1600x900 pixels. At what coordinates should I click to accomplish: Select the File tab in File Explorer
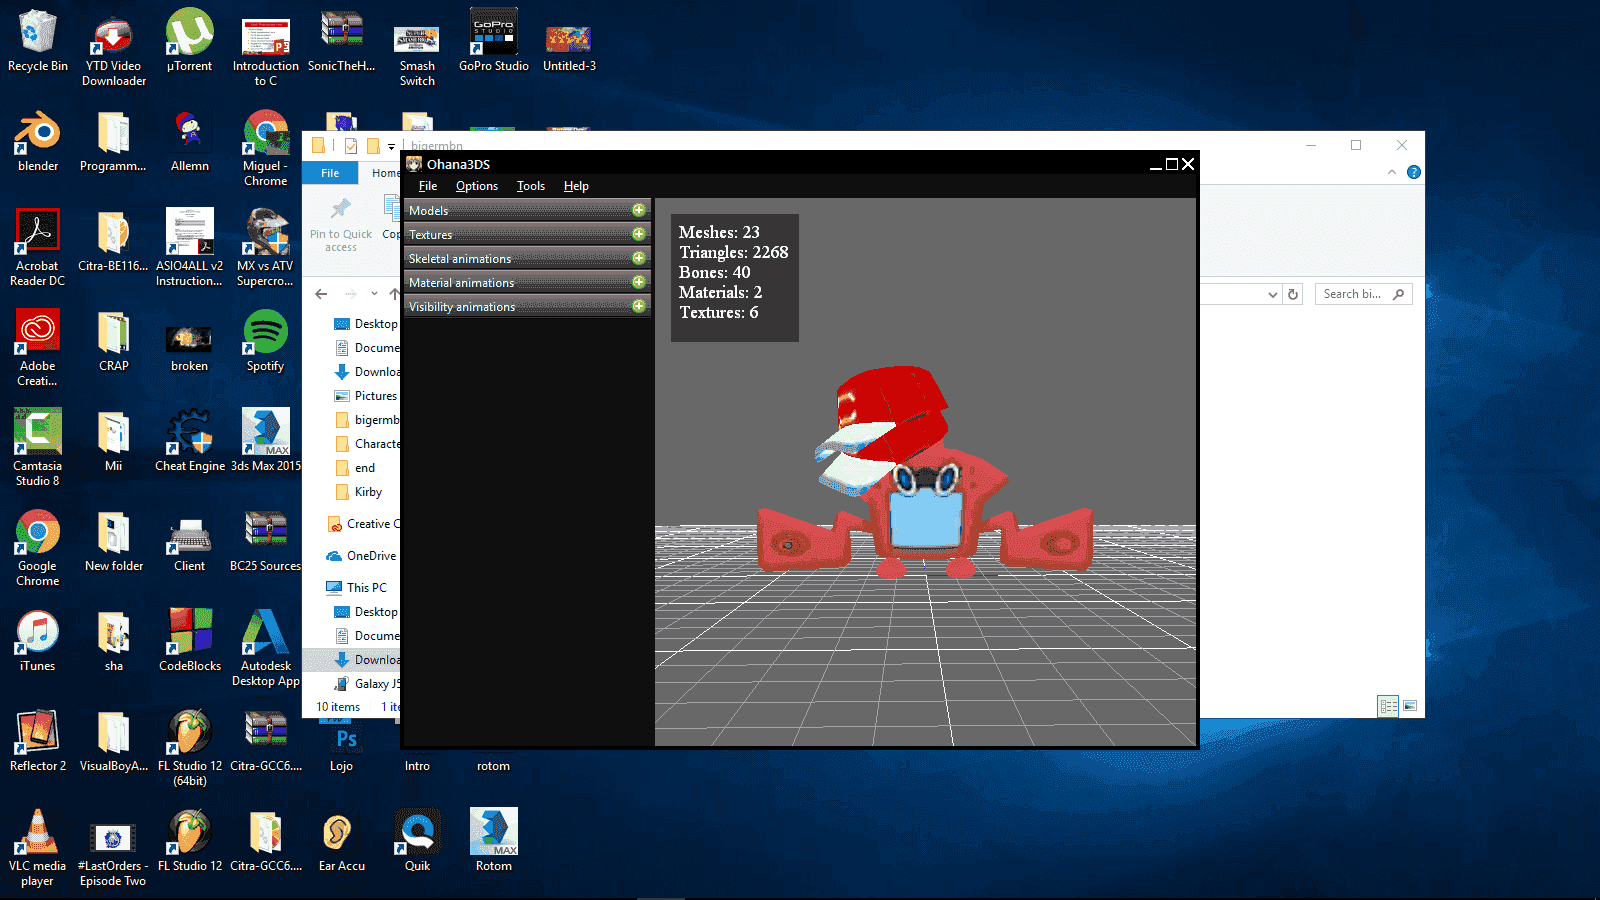click(330, 173)
